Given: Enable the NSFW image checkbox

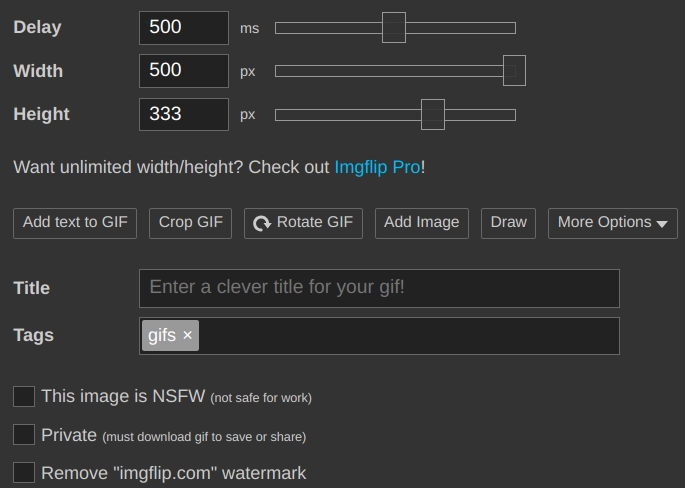Looking at the screenshot, I should pyautogui.click(x=24, y=397).
